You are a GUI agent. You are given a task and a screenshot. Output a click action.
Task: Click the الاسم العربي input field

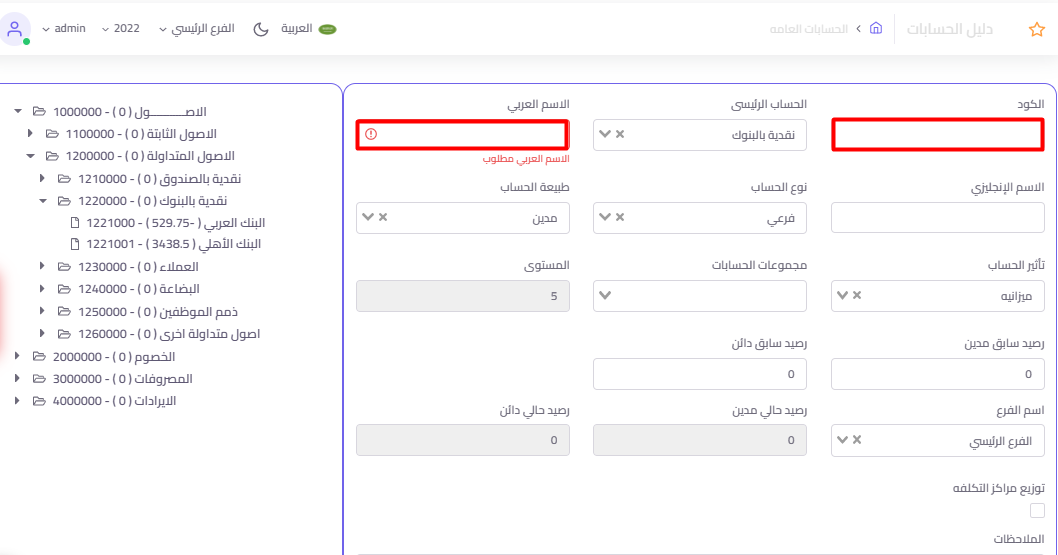click(x=462, y=134)
